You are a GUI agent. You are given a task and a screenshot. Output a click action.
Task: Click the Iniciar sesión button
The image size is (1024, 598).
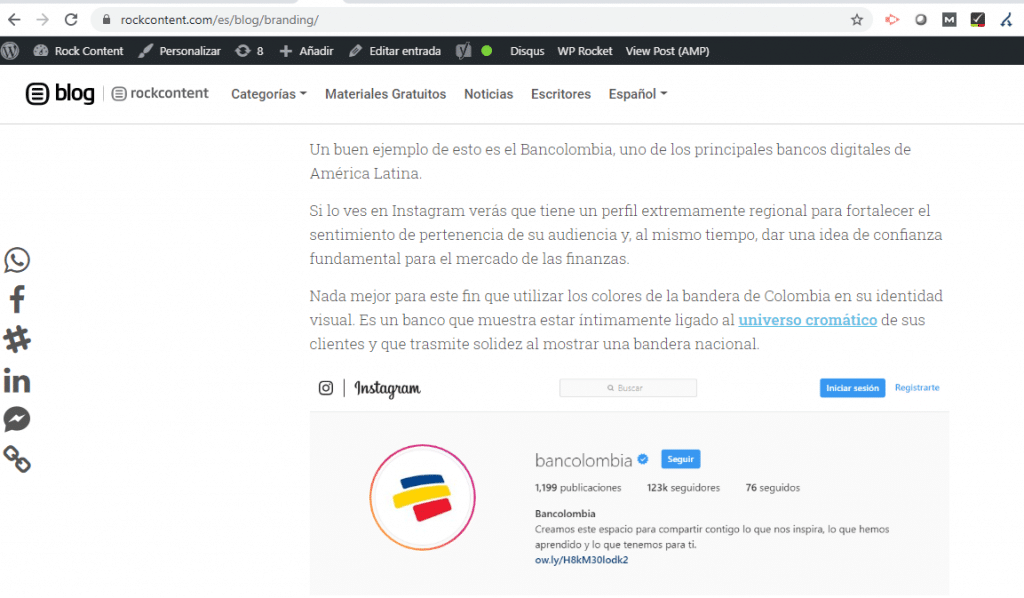tap(852, 388)
